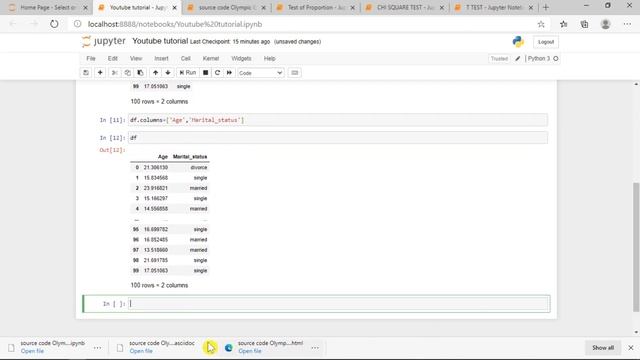The image size is (640, 360).
Task: Open the File menu
Action: 91,58
